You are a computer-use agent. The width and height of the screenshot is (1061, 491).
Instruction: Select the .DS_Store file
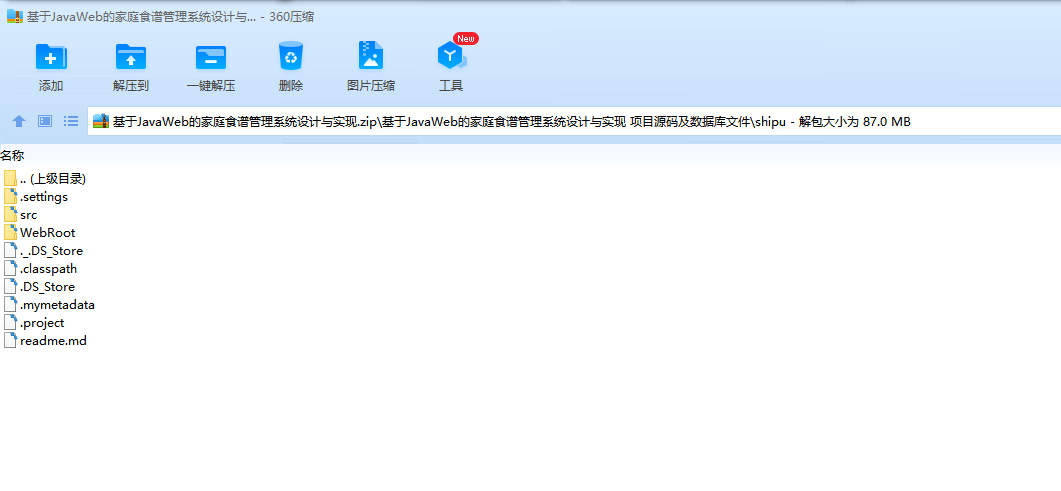(x=39, y=287)
